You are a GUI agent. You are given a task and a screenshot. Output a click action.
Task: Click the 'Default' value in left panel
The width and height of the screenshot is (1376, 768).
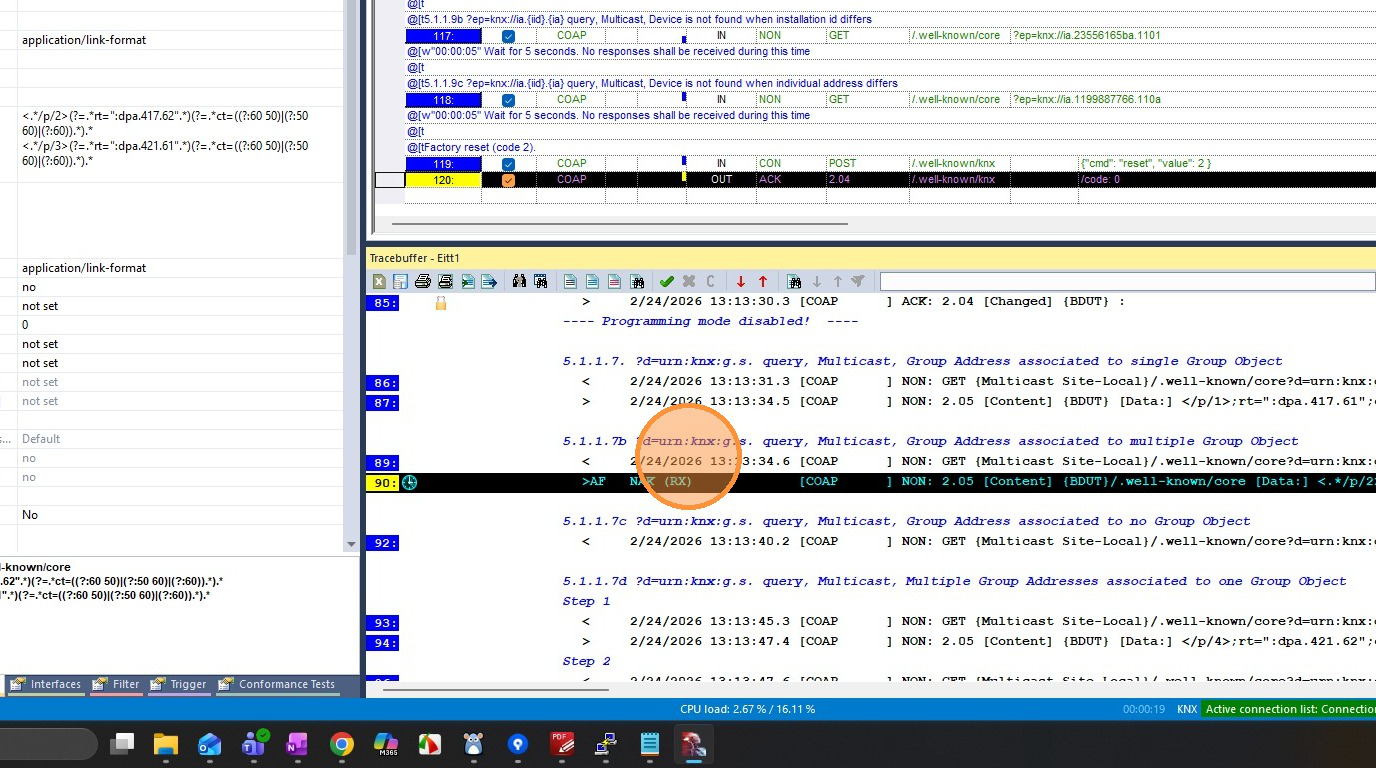(x=41, y=439)
